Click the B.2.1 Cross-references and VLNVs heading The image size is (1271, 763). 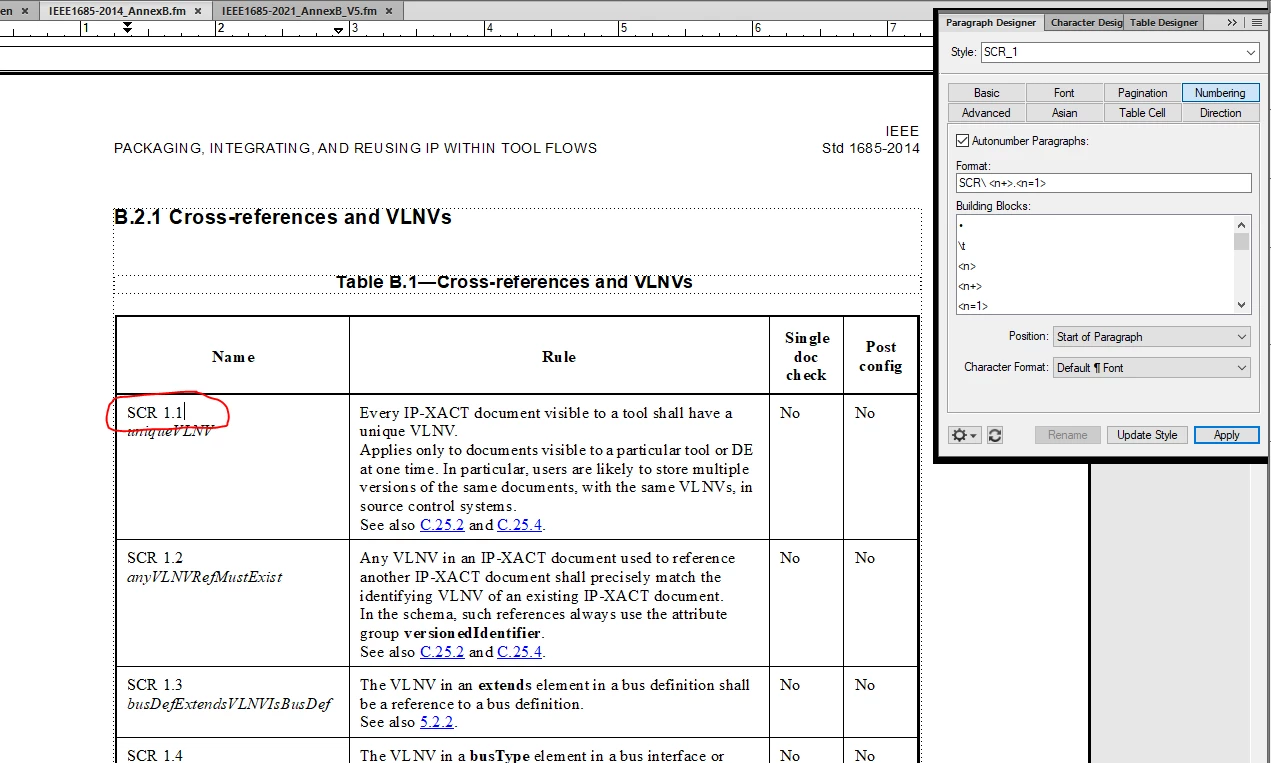coord(283,217)
